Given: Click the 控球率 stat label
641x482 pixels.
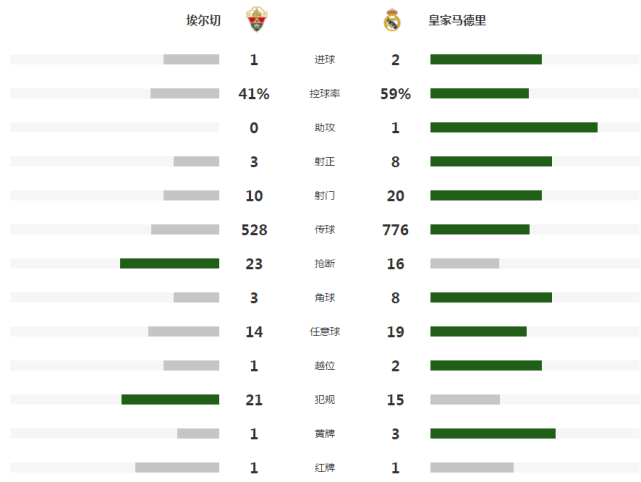Looking at the screenshot, I should point(325,94).
